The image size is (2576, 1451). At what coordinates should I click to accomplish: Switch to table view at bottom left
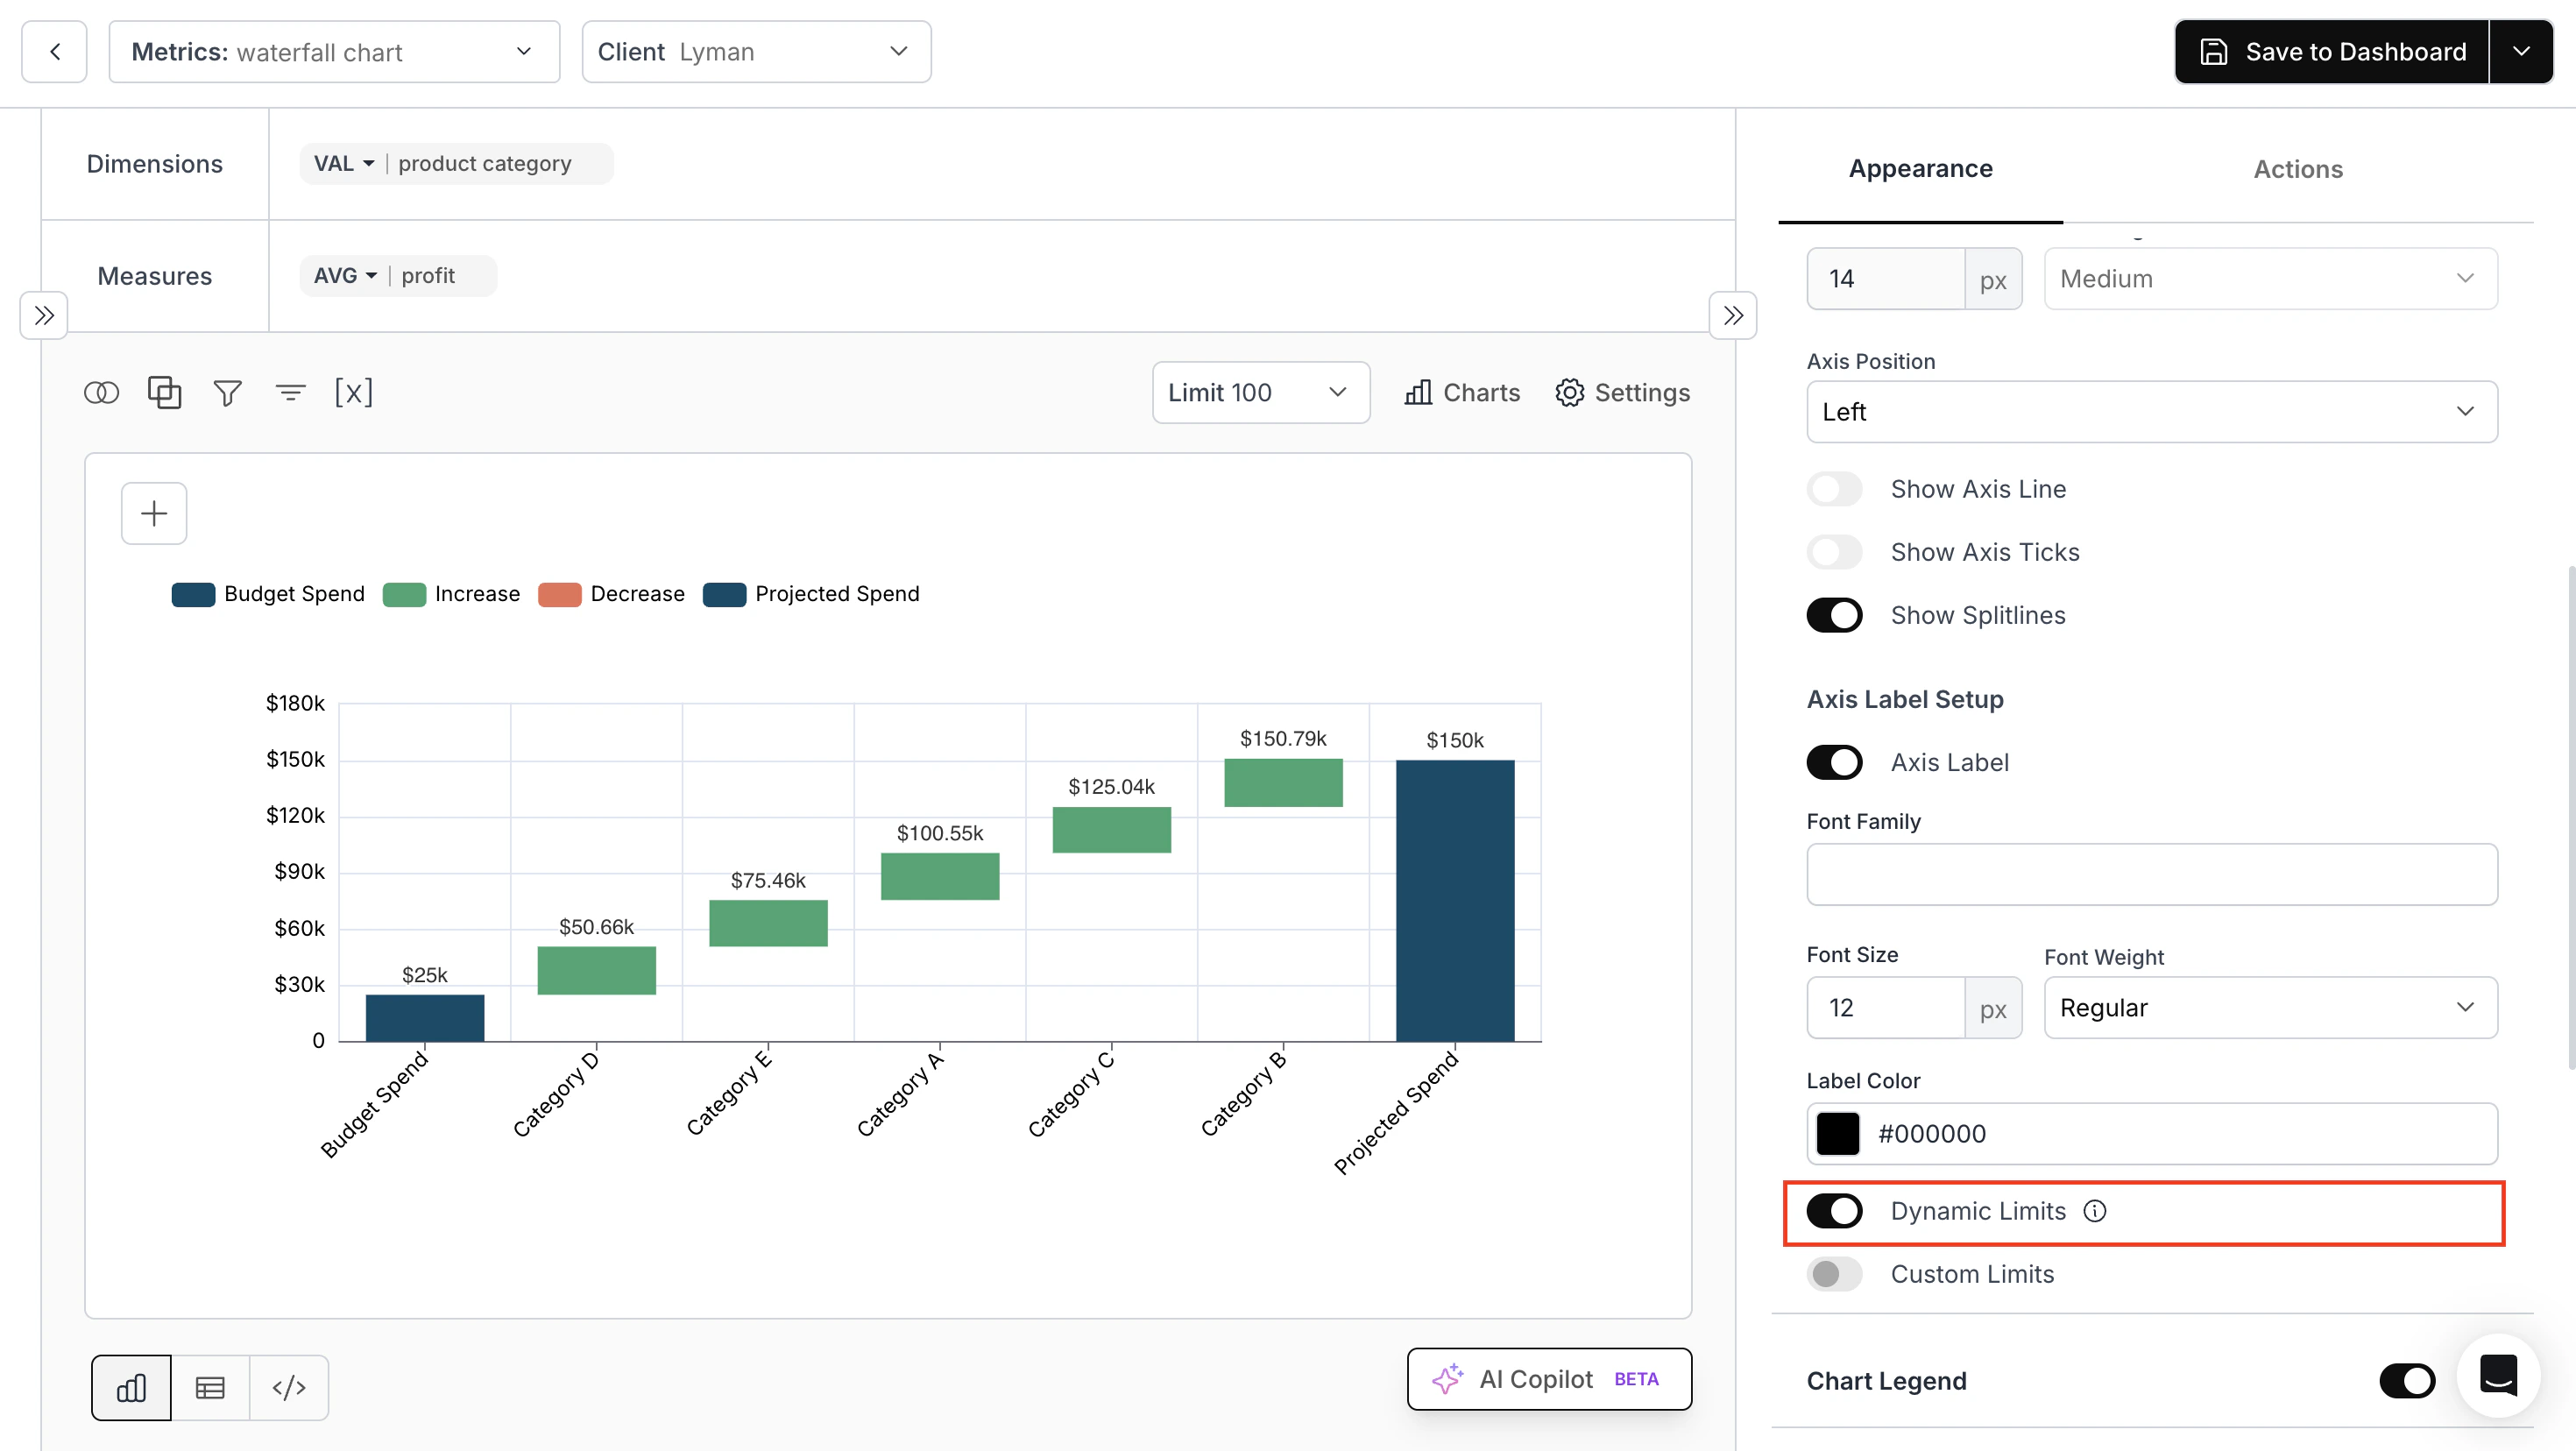(210, 1387)
